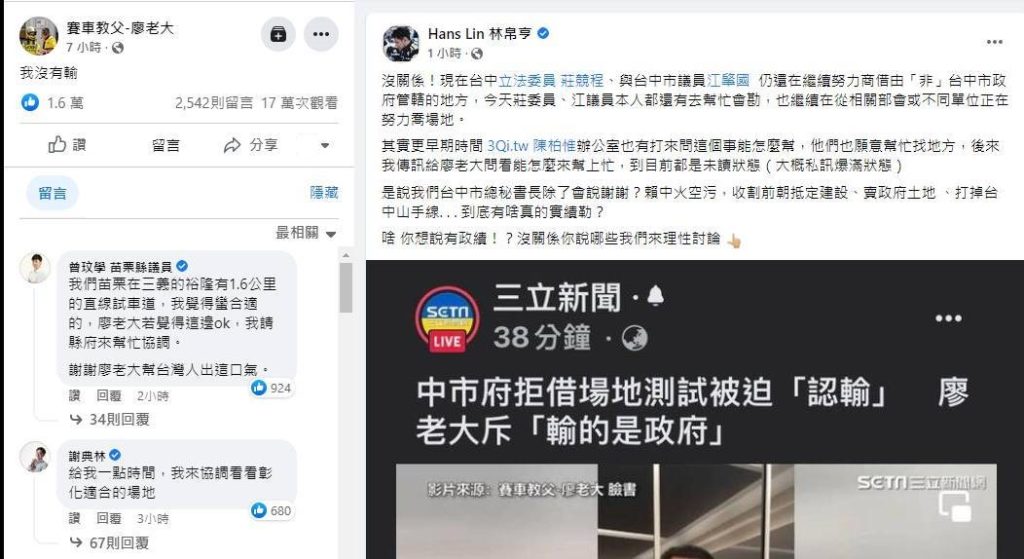1024x559 pixels.
Task: Open the 立法委員 莊競程 profile link
Action: tap(551, 81)
